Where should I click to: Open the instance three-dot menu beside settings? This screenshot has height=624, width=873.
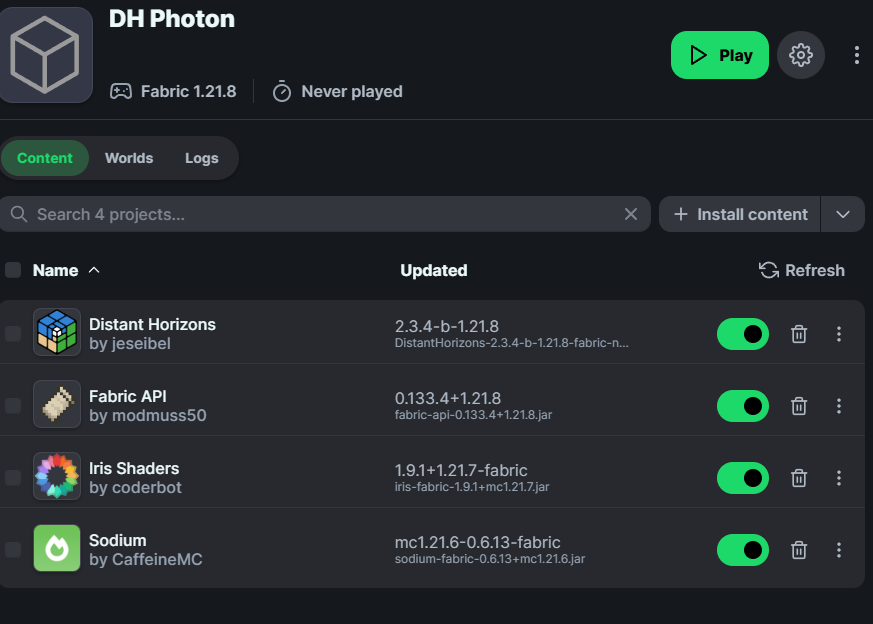coord(856,55)
